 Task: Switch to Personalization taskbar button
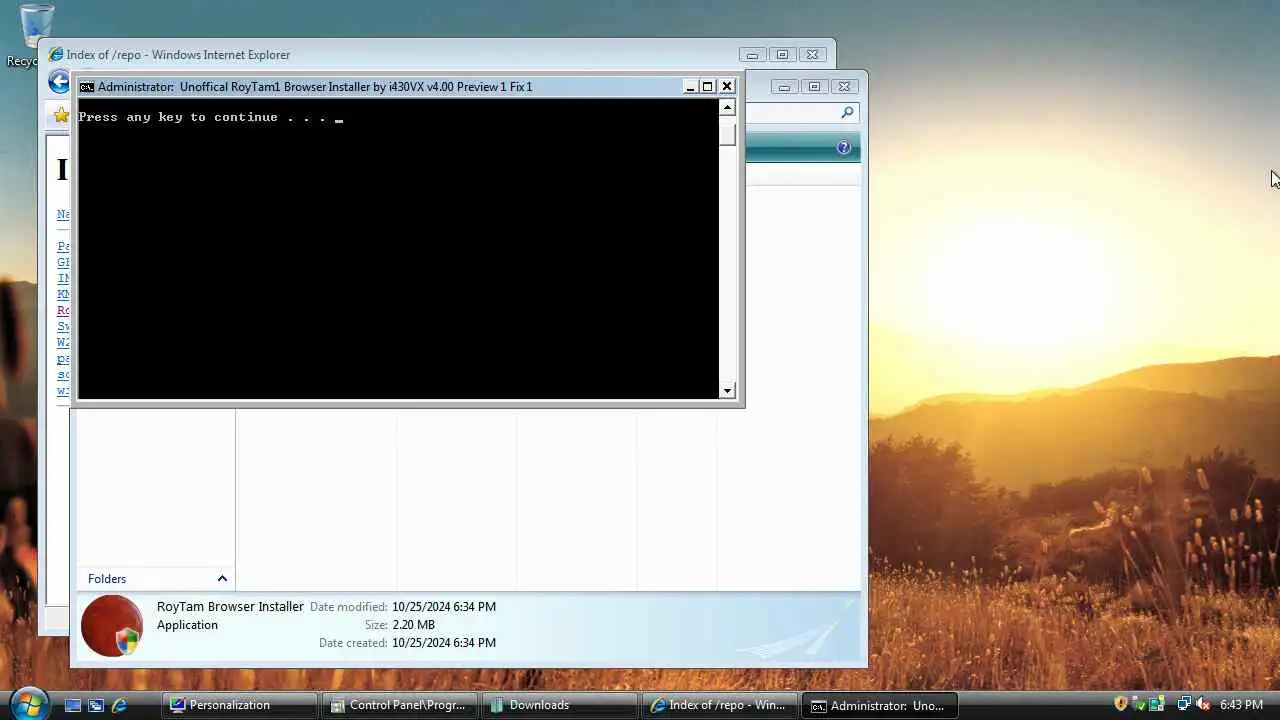pos(240,705)
